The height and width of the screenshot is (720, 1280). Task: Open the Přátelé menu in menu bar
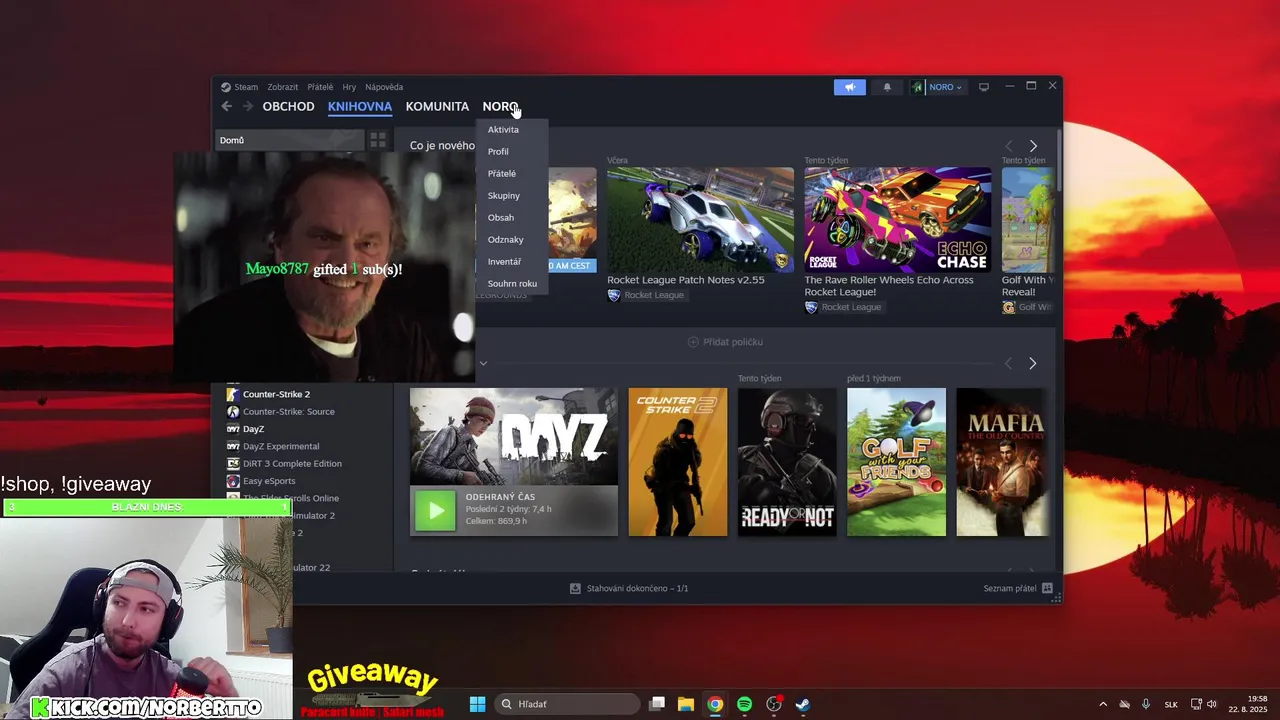320,87
